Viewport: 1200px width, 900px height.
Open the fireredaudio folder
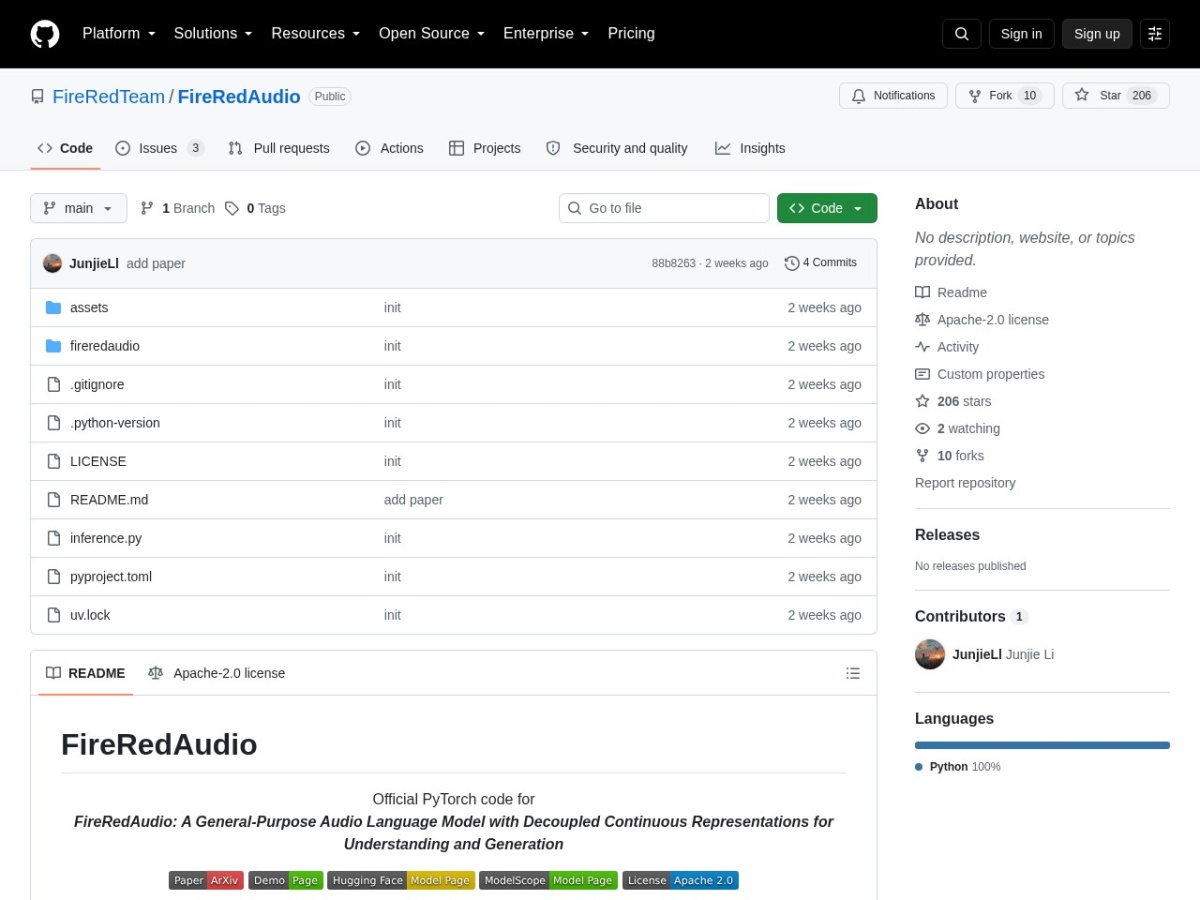[x=105, y=346]
